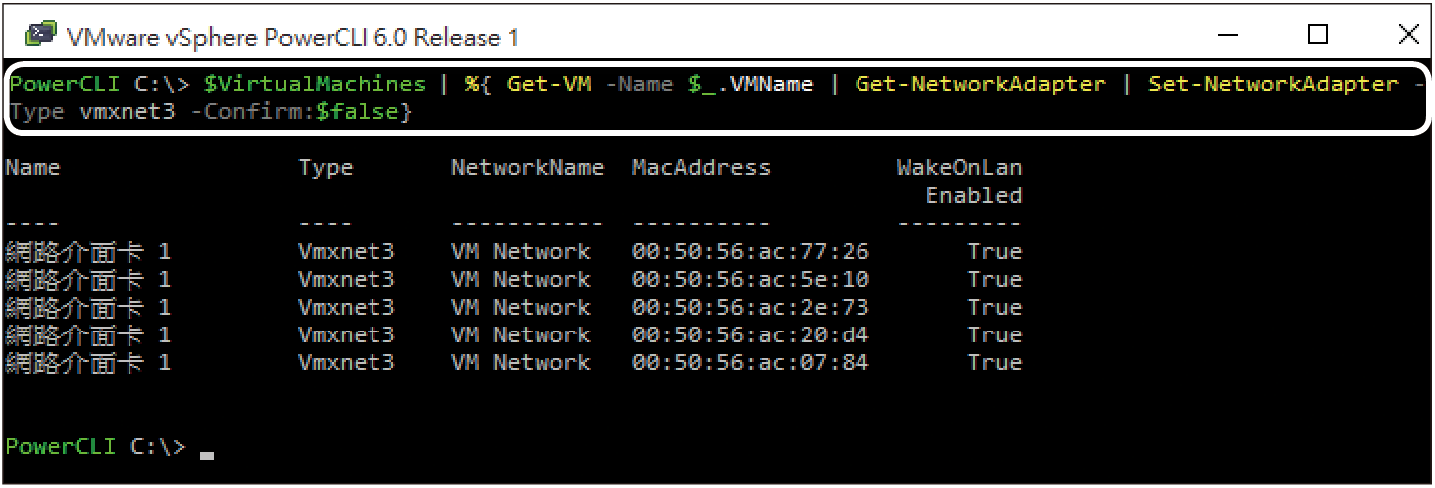Click the -Confirm:$false parameter text
This screenshot has height=488, width=1435.
[x=294, y=112]
